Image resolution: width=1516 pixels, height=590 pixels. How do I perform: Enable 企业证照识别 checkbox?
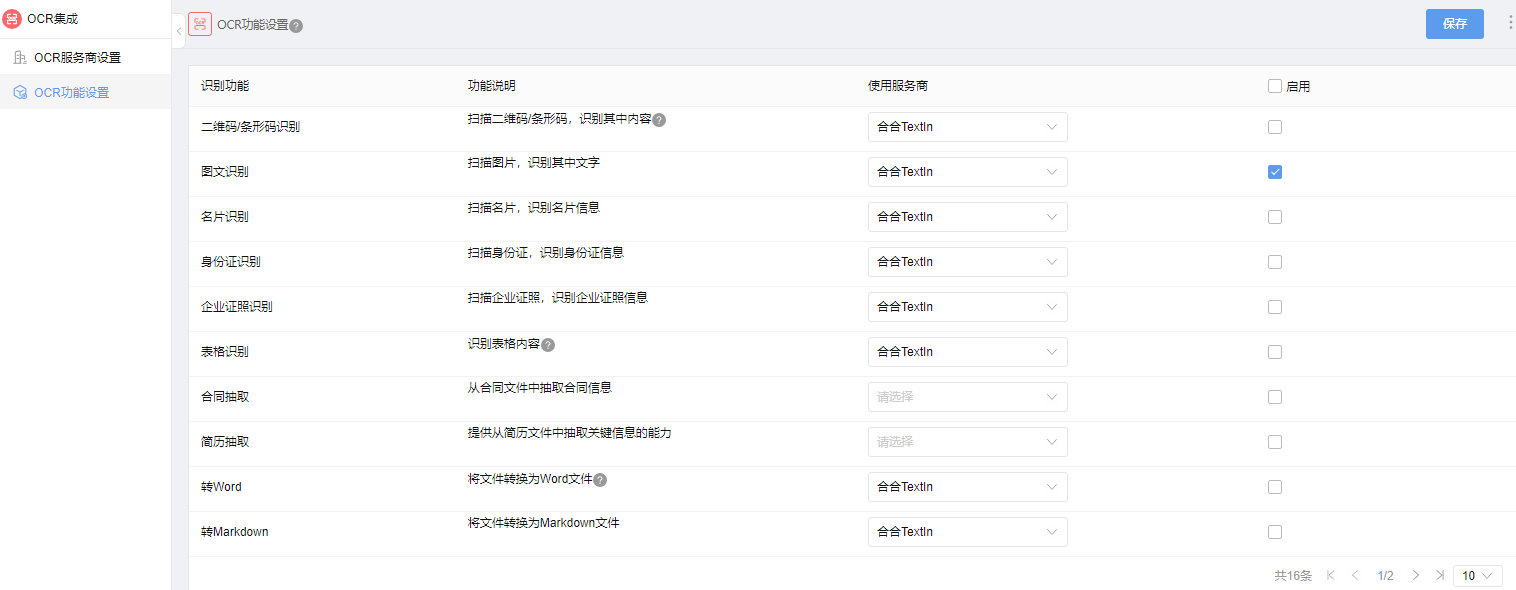1275,307
